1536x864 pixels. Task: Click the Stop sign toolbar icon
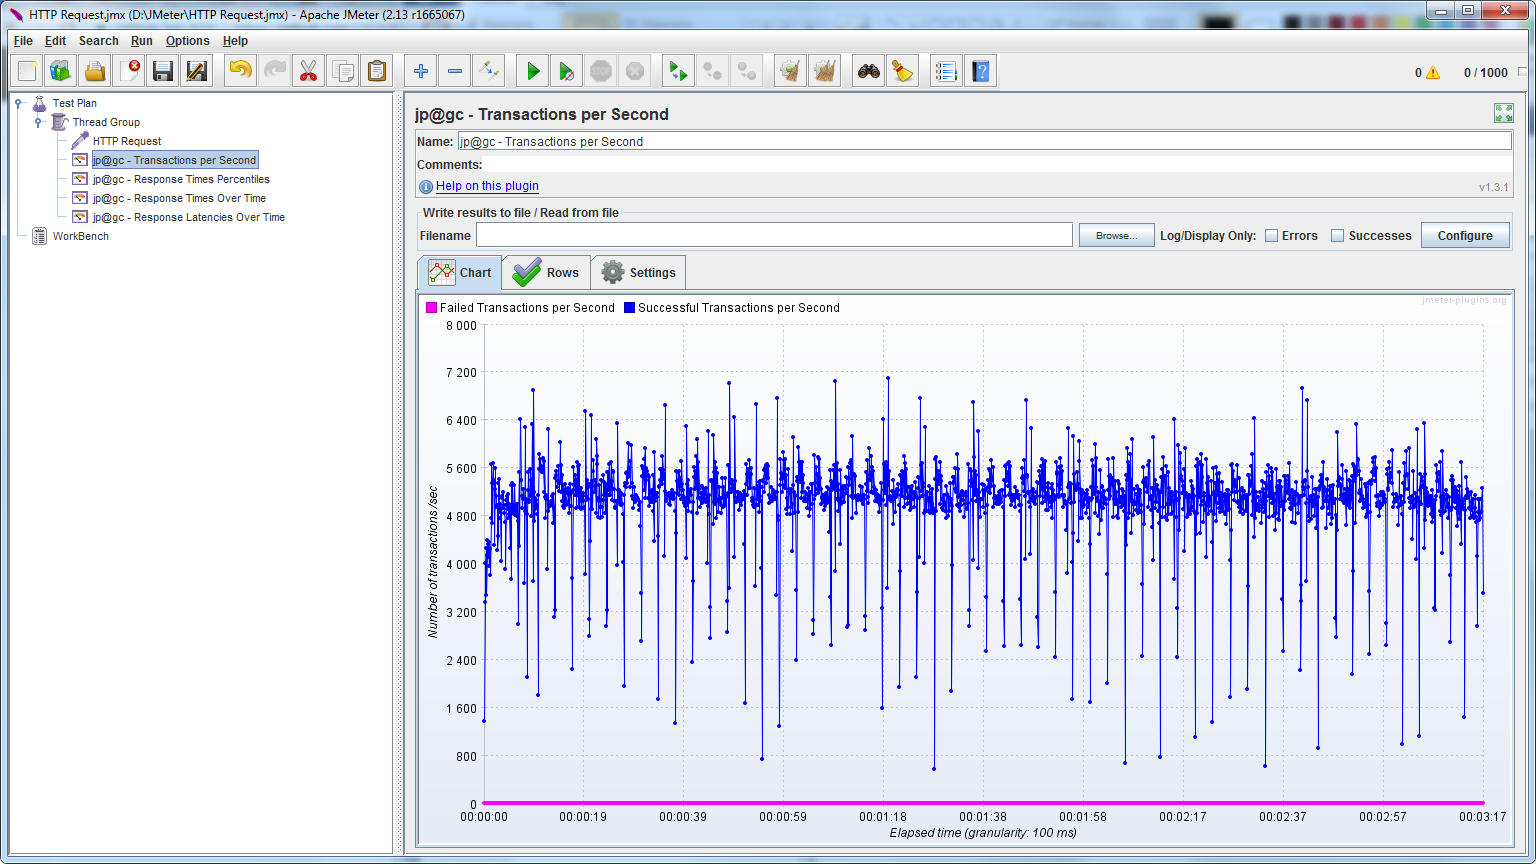coord(601,71)
